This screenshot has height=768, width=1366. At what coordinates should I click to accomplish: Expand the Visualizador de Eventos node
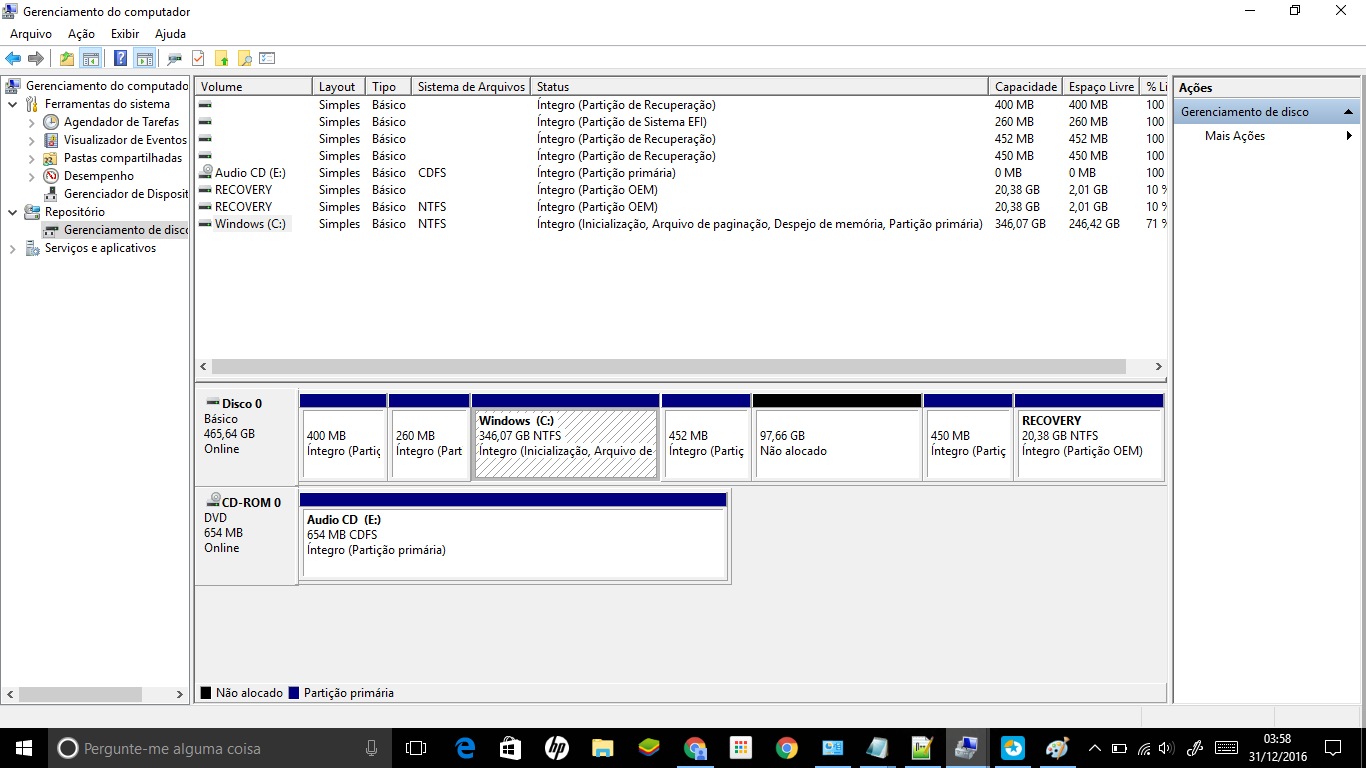[x=31, y=140]
